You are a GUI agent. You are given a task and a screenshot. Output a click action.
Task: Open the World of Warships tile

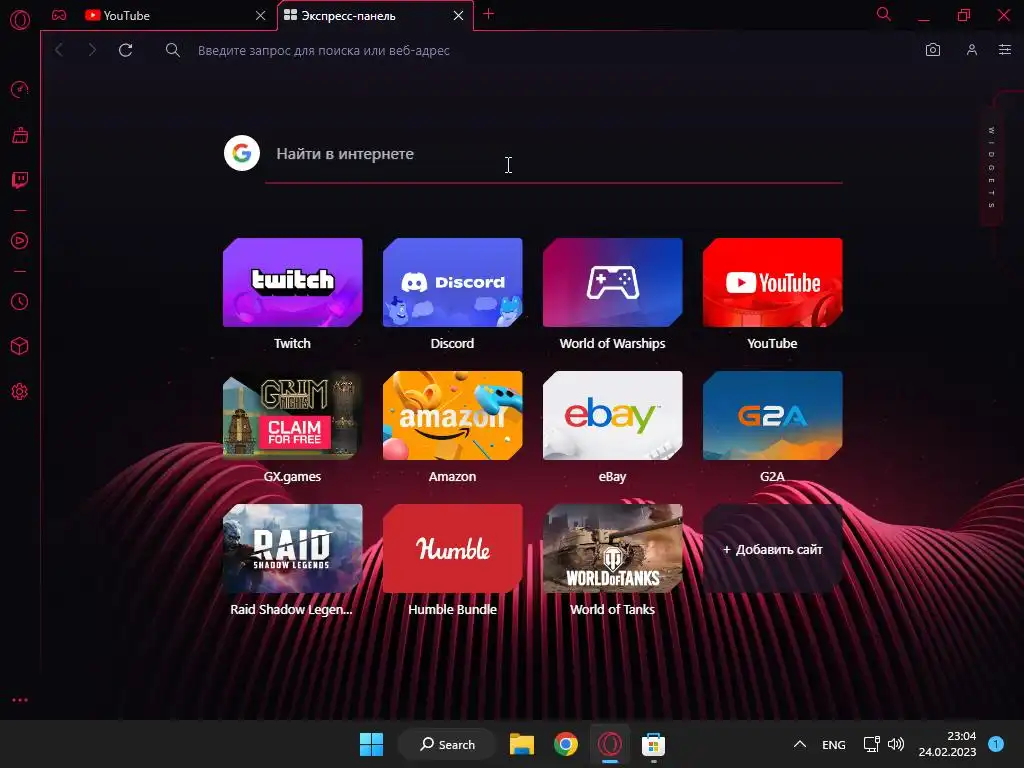tap(613, 283)
